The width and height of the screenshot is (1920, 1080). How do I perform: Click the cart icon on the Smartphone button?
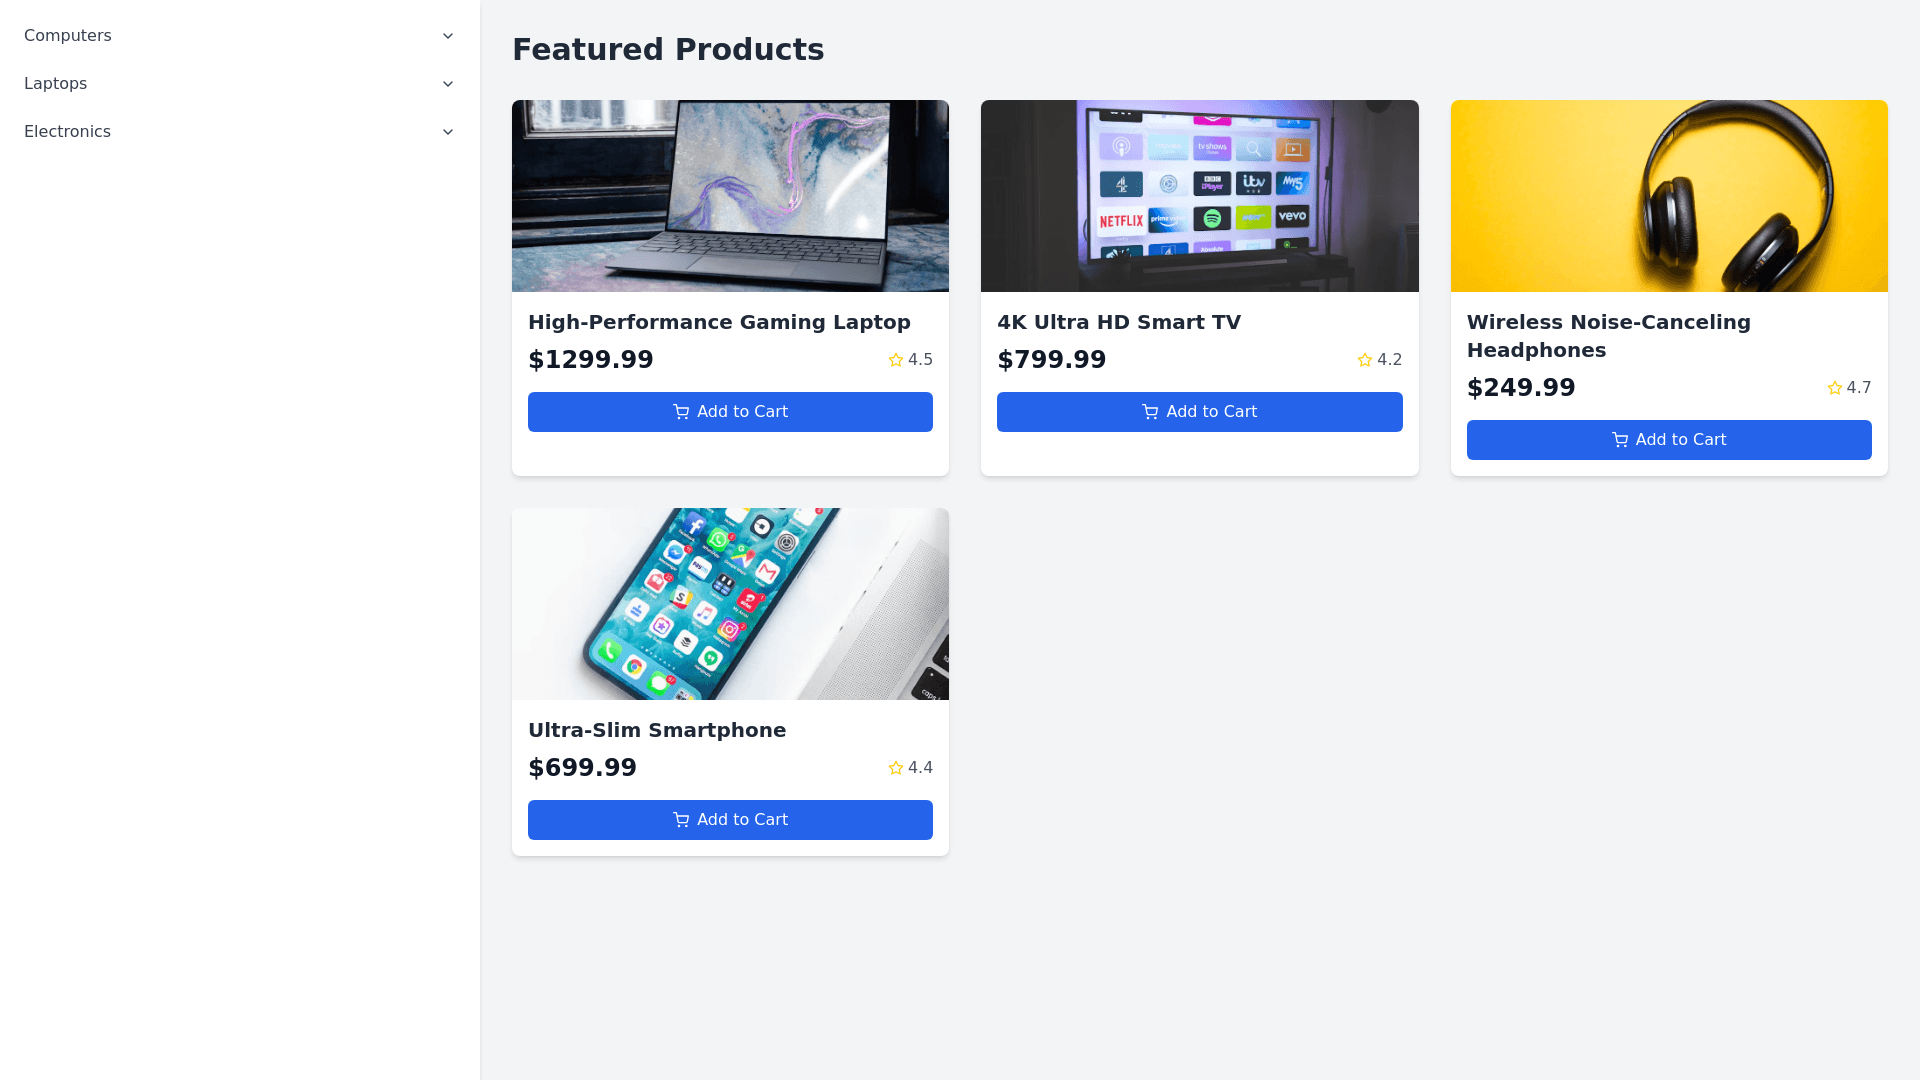coord(681,820)
